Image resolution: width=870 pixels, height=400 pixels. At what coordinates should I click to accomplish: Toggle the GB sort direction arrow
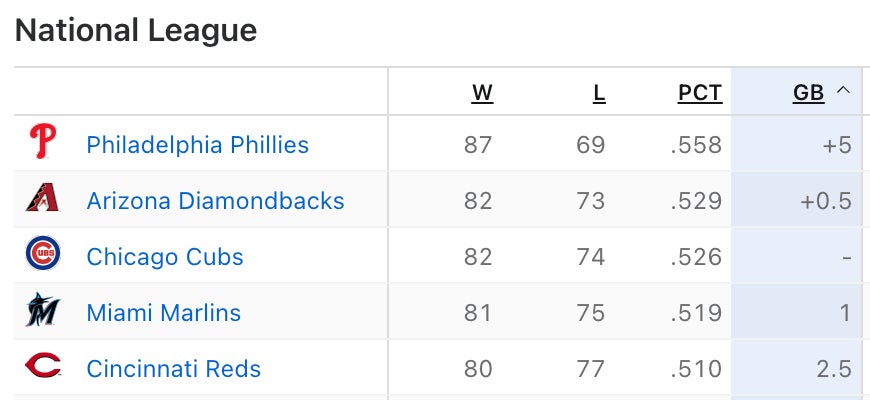[x=843, y=92]
